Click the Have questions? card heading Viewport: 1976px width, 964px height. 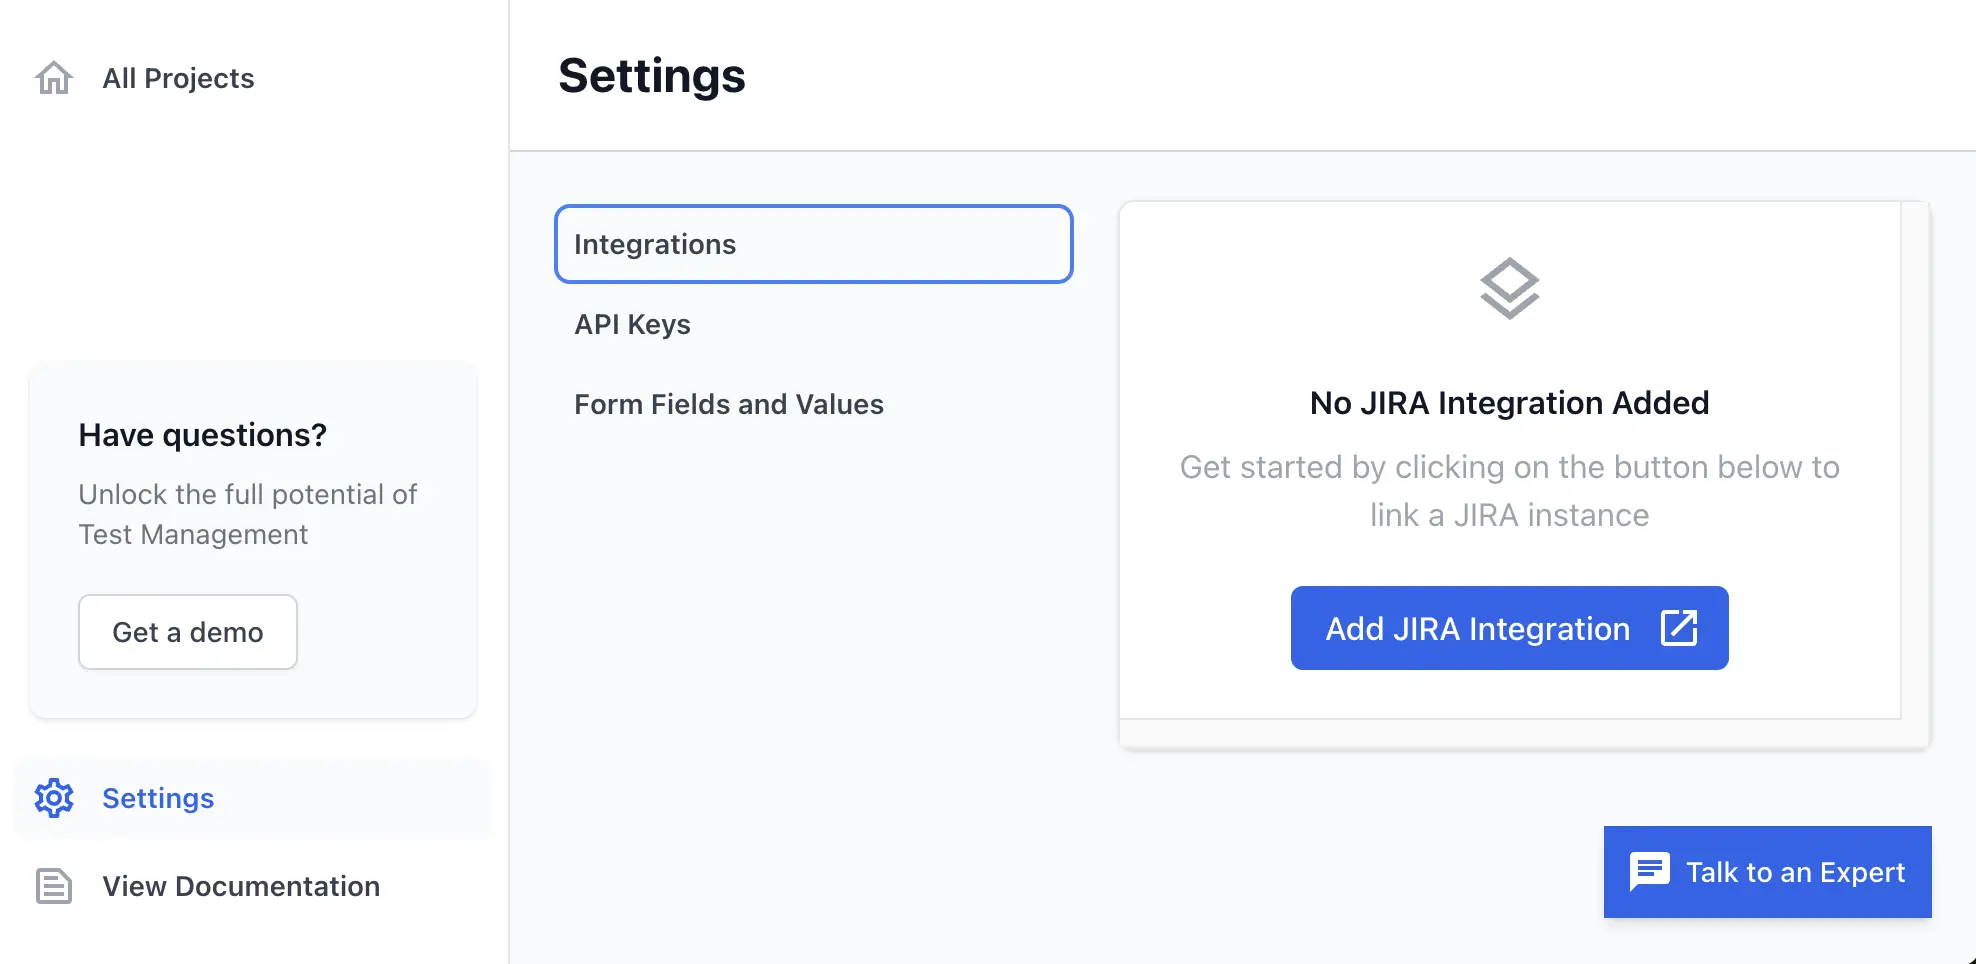203,435
